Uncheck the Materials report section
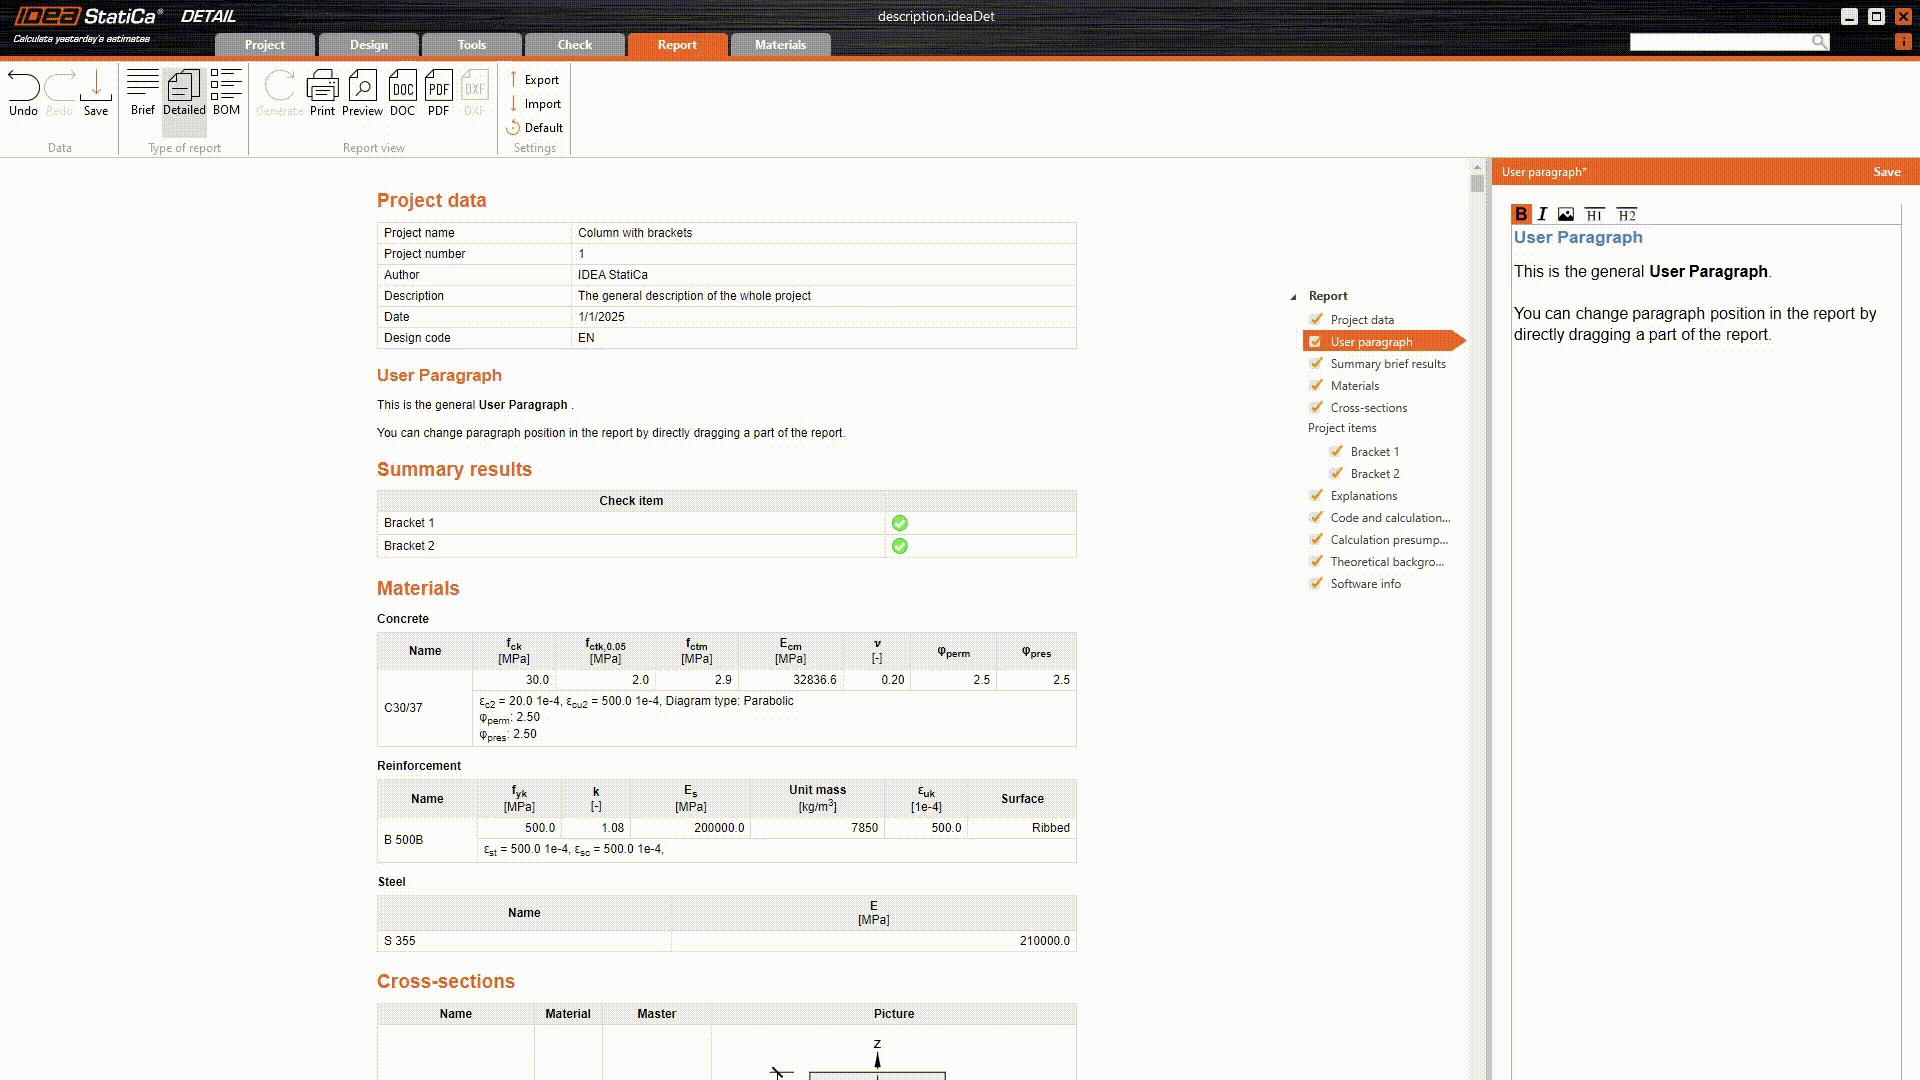The height and width of the screenshot is (1080, 1920). tap(1316, 385)
